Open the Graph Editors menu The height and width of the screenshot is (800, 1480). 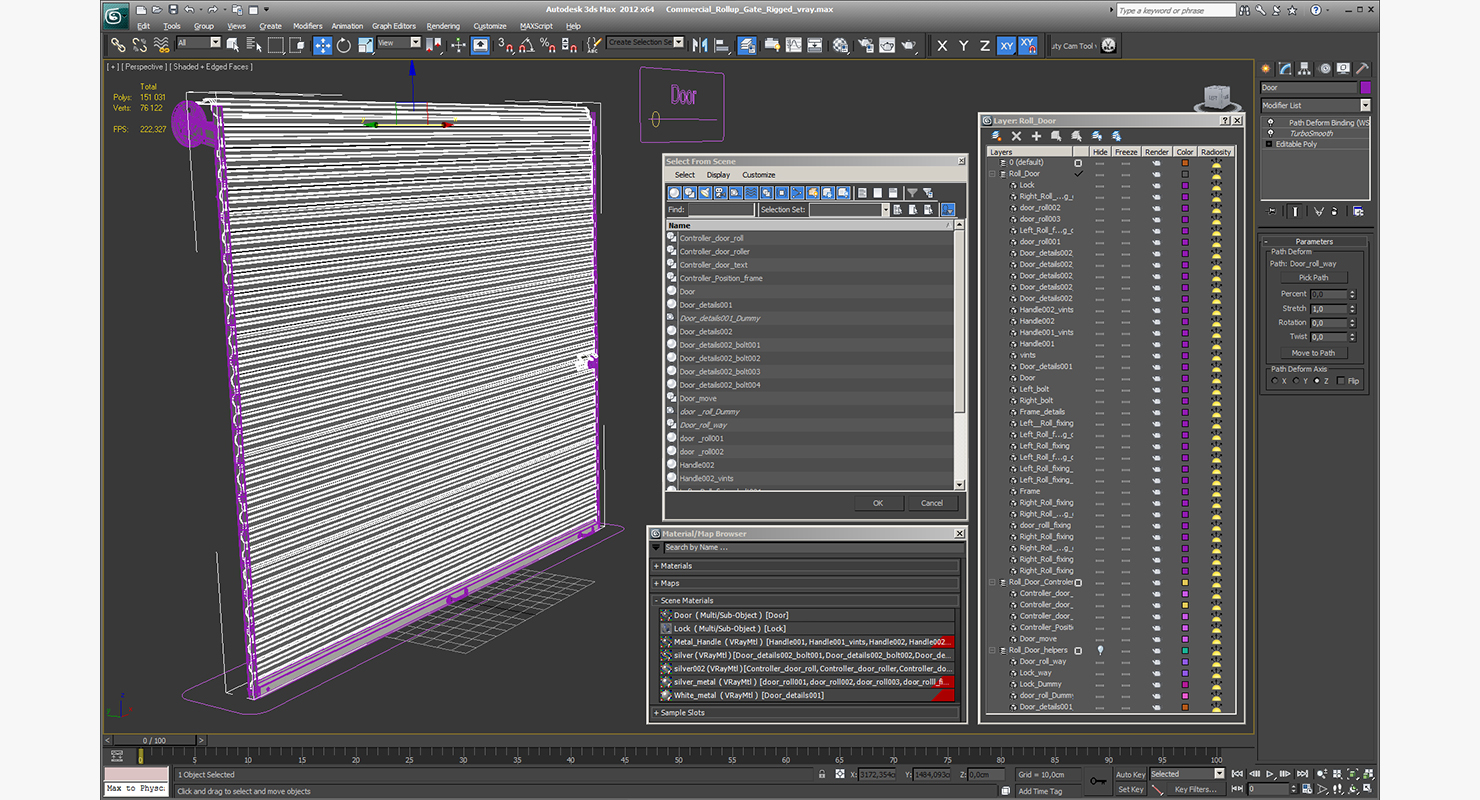click(x=394, y=26)
